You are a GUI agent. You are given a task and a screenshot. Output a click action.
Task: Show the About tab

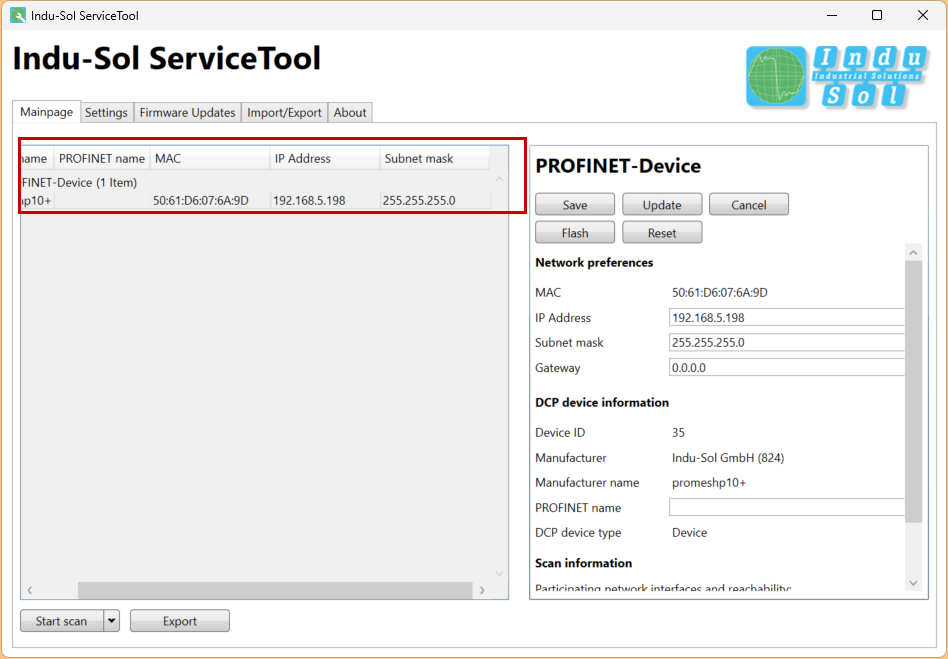click(x=350, y=112)
